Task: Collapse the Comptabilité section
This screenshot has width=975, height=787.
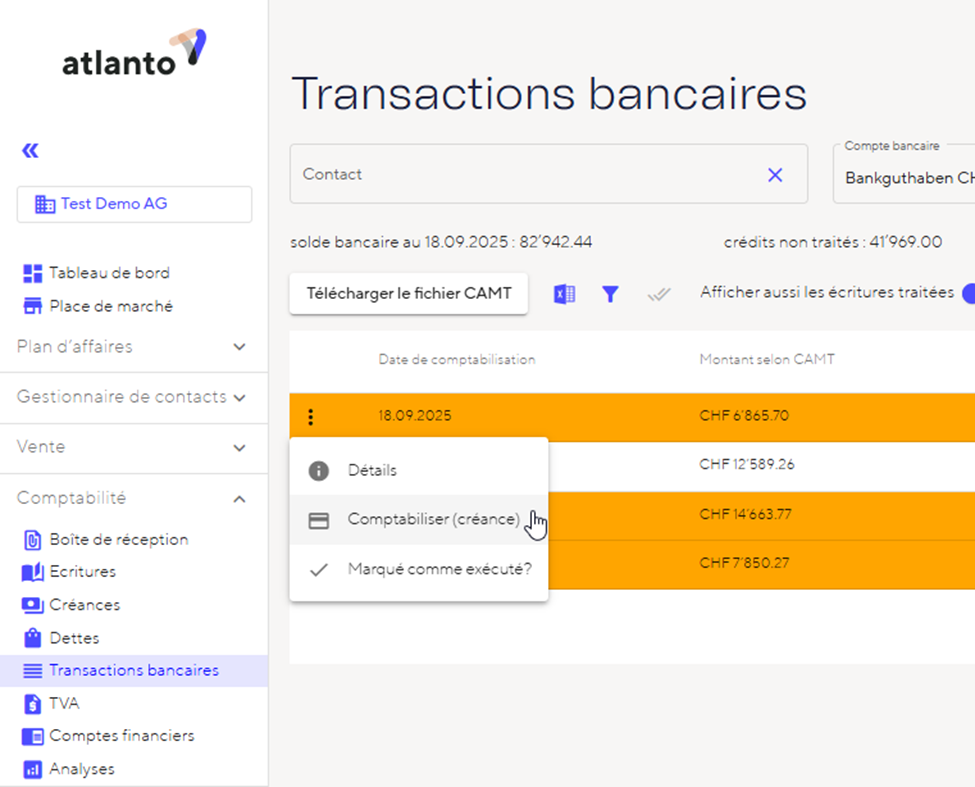Action: [x=239, y=498]
